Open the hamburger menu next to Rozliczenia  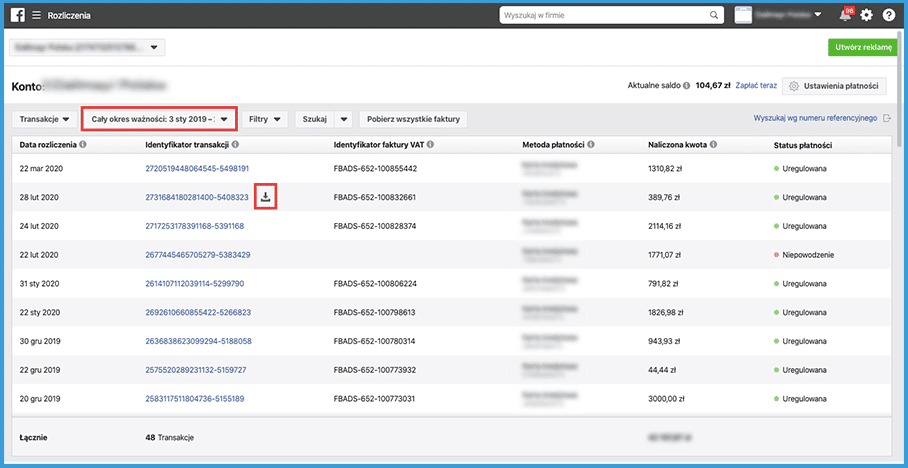[36, 16]
